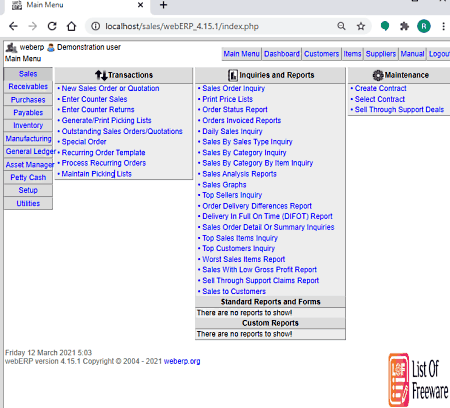Select the Utilities module
The height and width of the screenshot is (408, 450).
tap(28, 204)
